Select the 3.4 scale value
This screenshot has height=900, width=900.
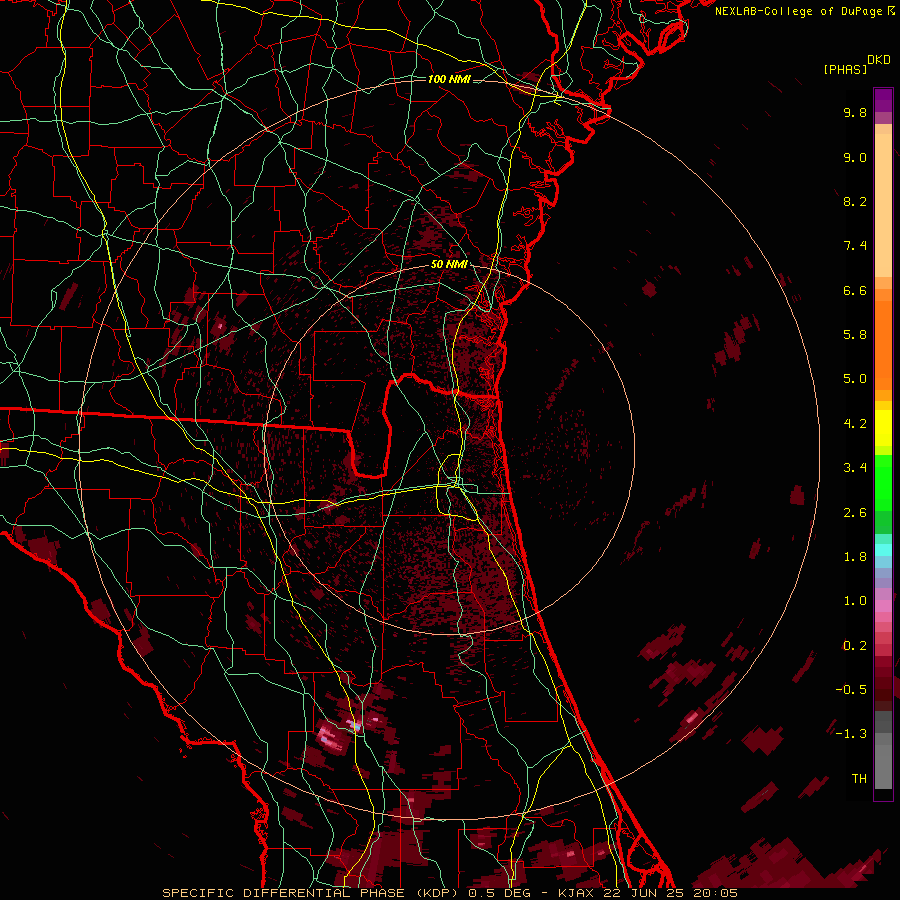(x=855, y=468)
